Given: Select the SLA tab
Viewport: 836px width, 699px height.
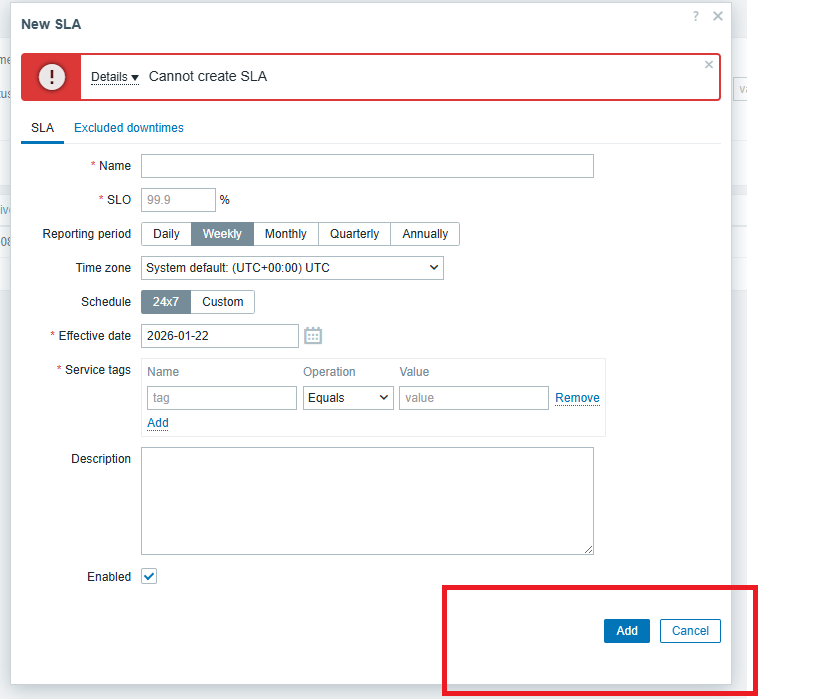Looking at the screenshot, I should pyautogui.click(x=42, y=128).
